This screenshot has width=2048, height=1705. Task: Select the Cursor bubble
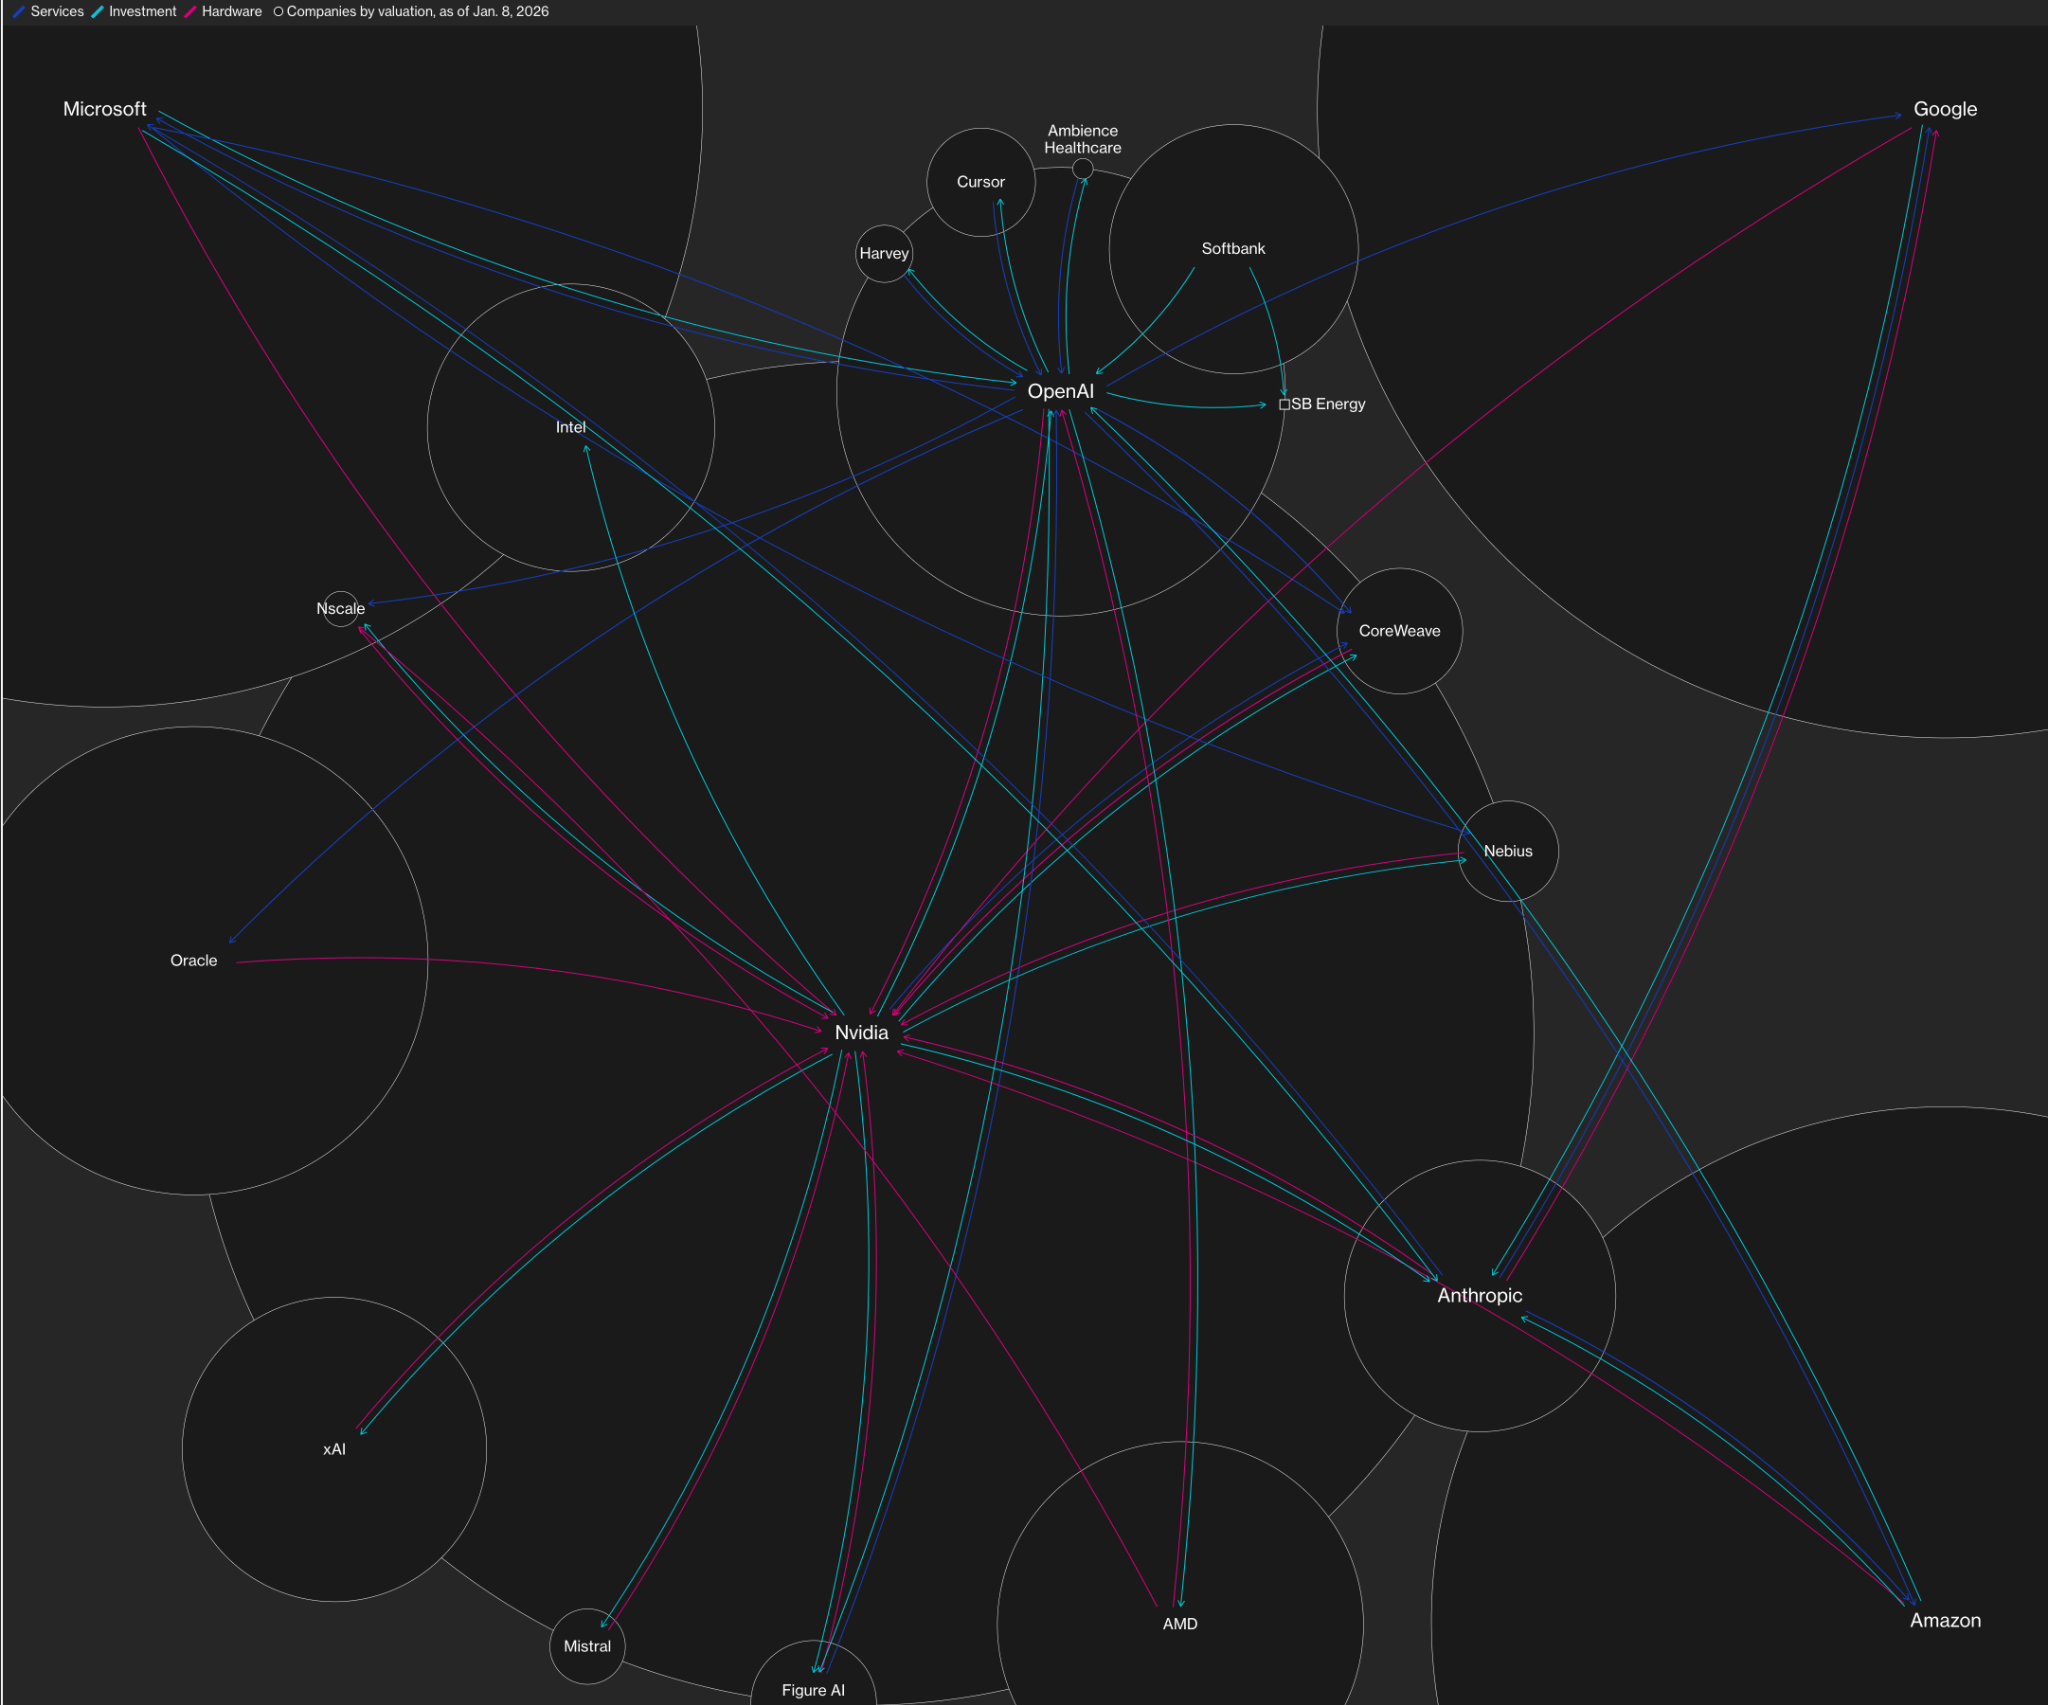pyautogui.click(x=980, y=182)
